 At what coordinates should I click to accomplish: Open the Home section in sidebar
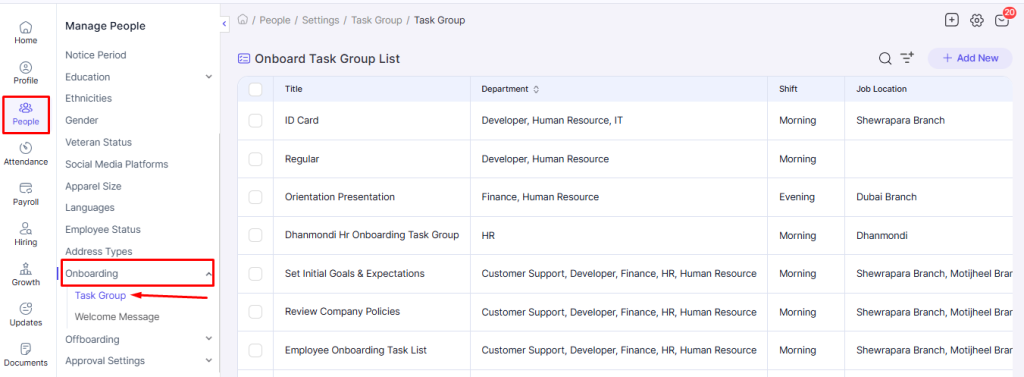pos(25,33)
